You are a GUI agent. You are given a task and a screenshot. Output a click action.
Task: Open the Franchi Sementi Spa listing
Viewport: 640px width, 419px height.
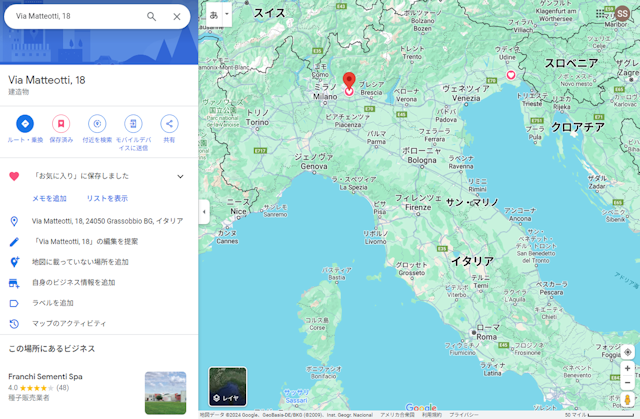(45, 377)
